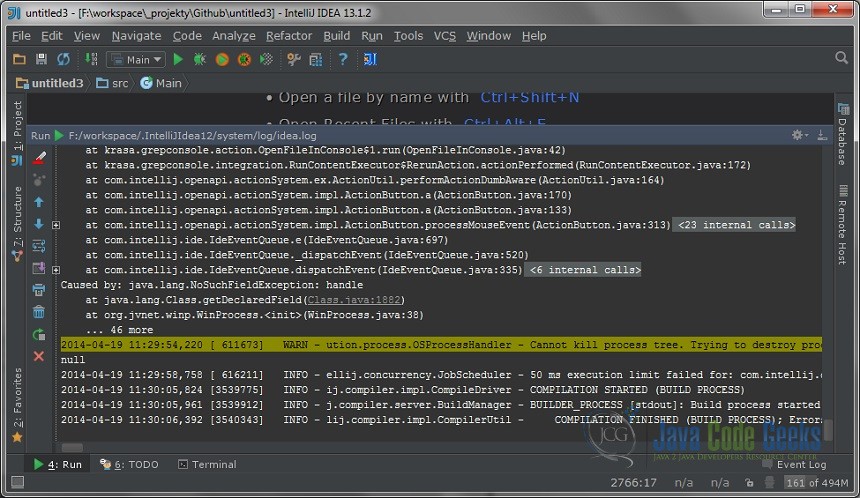Toggle Database tool window tab
This screenshot has width=860, height=498.
(x=842, y=133)
